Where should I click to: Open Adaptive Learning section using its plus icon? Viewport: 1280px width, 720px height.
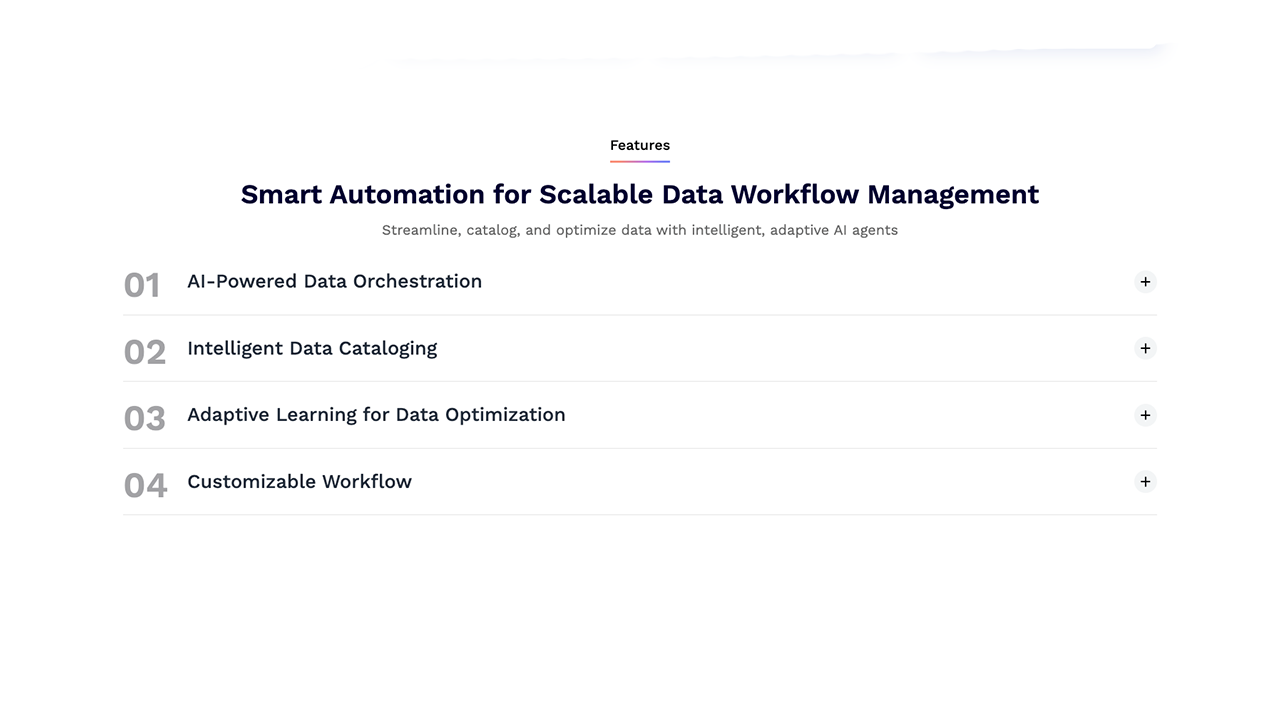tap(1145, 415)
